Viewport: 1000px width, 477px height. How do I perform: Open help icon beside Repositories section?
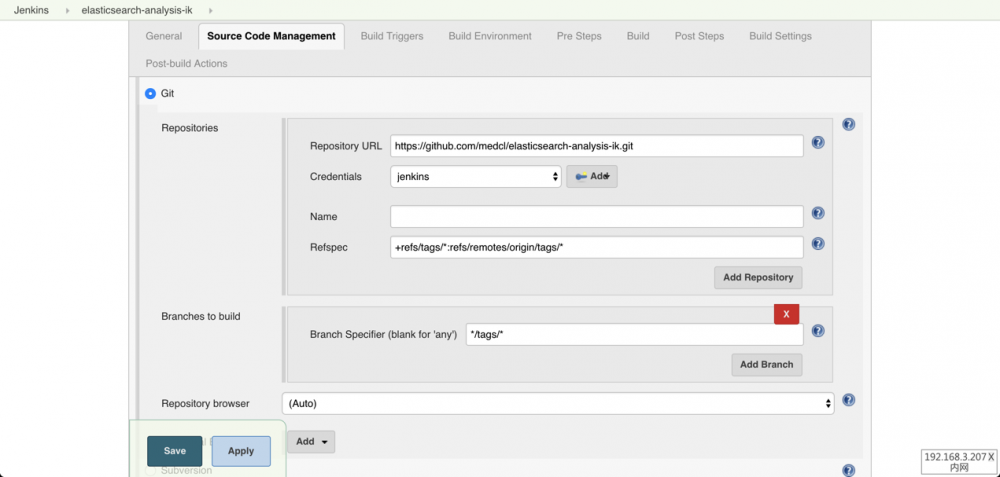[848, 125]
